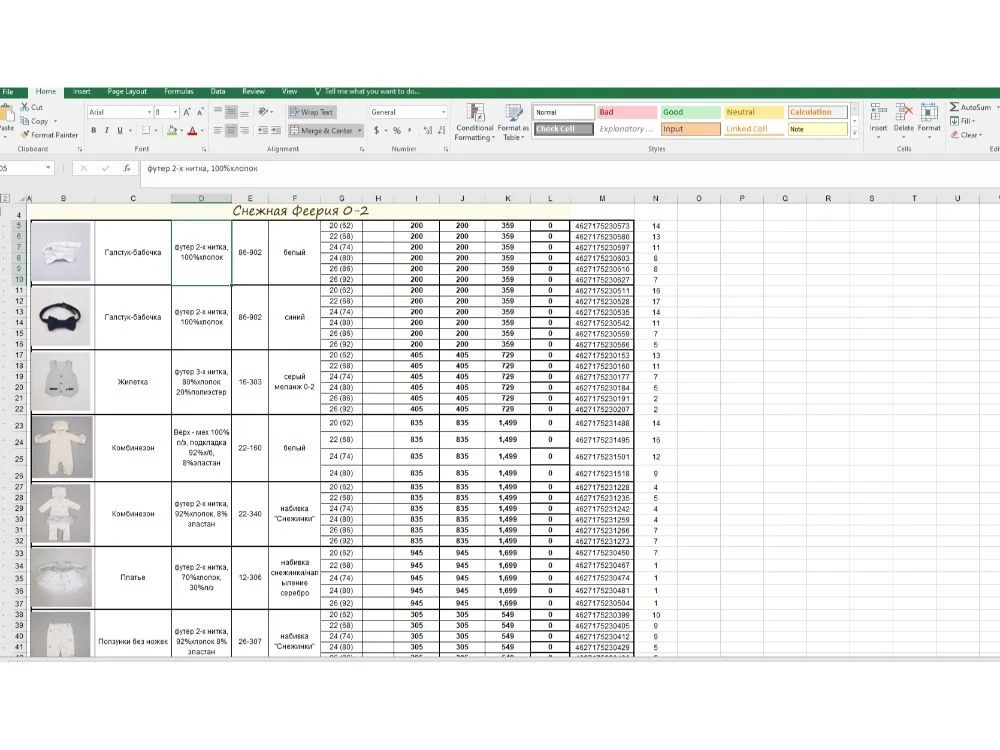Confirm the formula bar entry with the checkmark
Image resolution: width=1000 pixels, height=750 pixels.
[105, 168]
